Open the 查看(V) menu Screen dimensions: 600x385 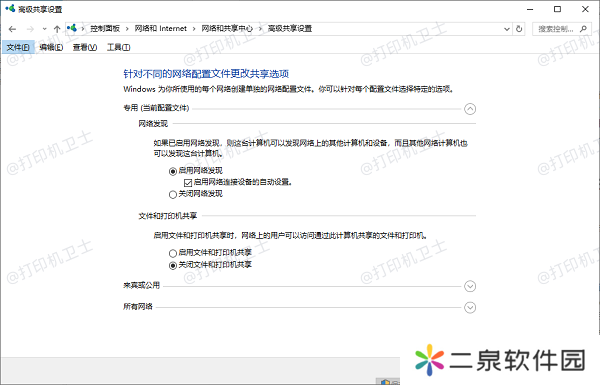tap(85, 47)
